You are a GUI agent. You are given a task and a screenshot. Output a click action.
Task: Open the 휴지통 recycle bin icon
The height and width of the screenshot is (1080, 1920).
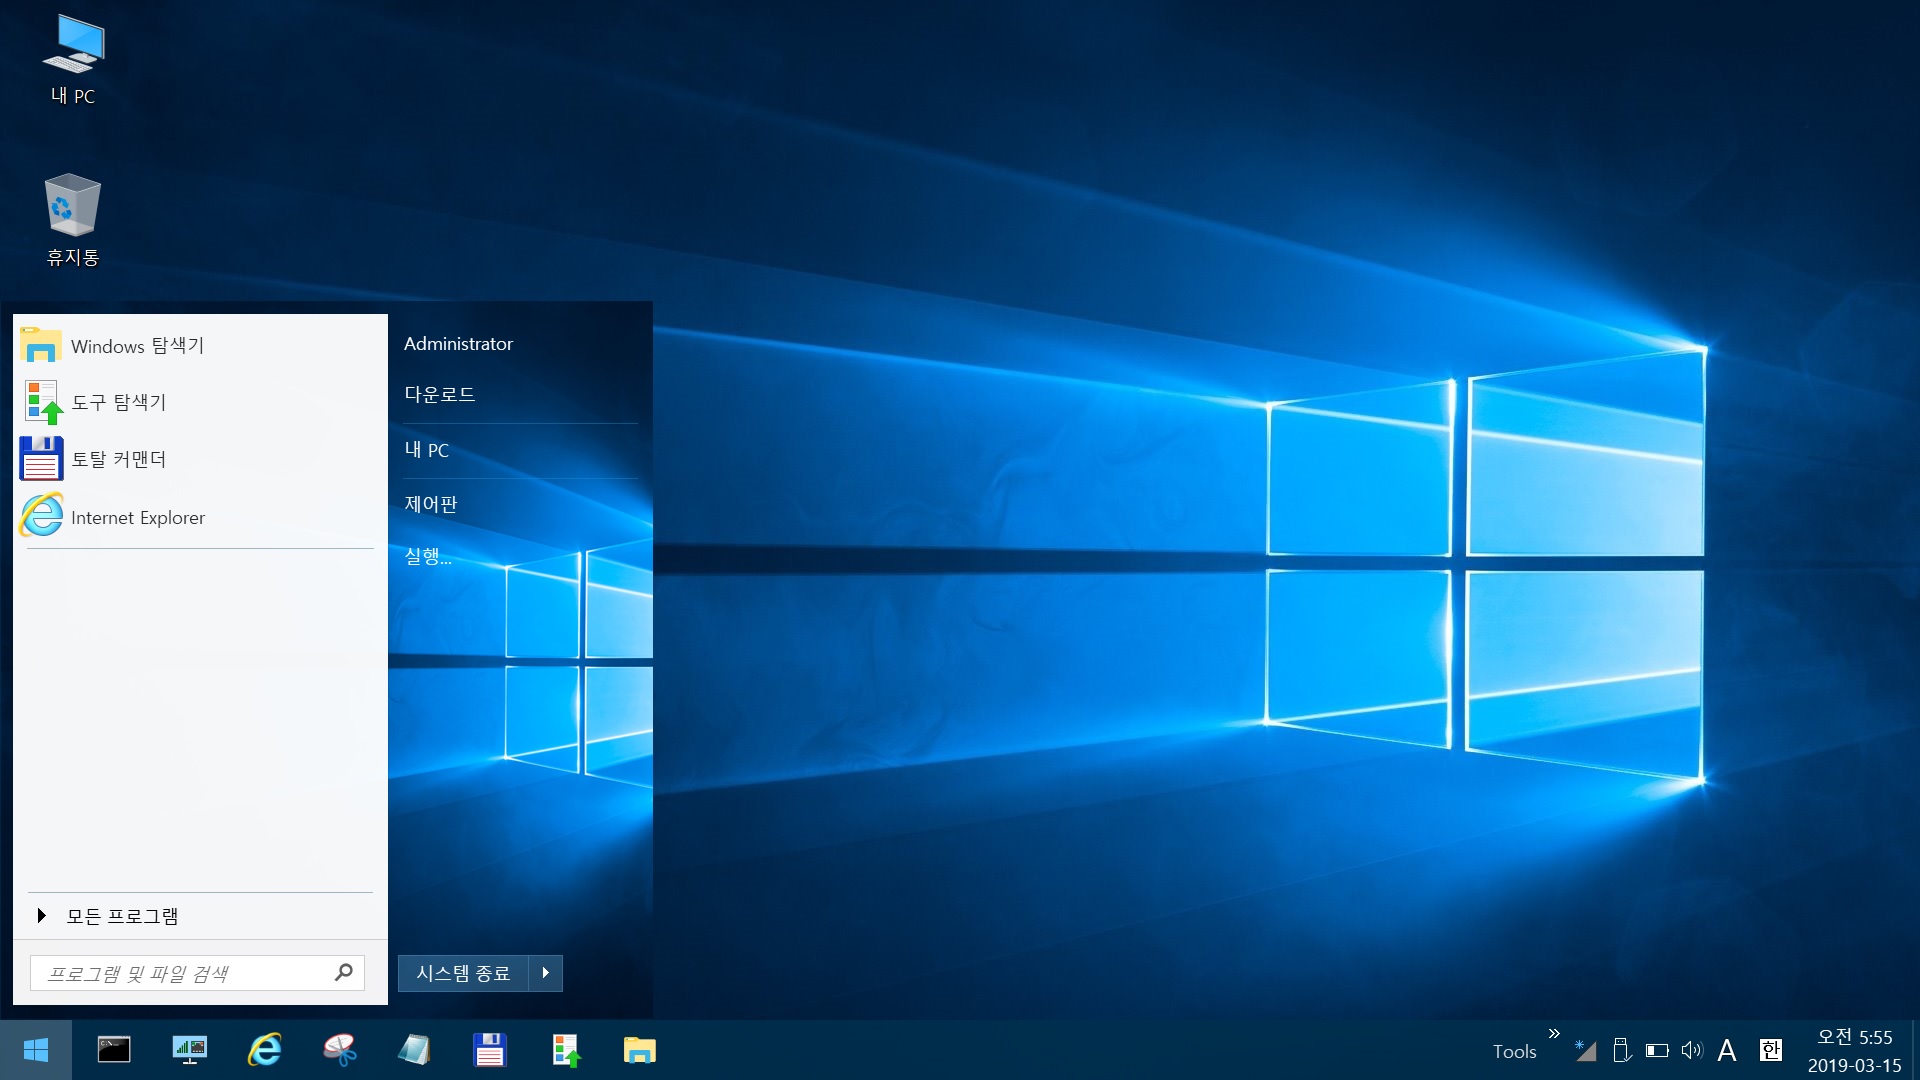(73, 220)
